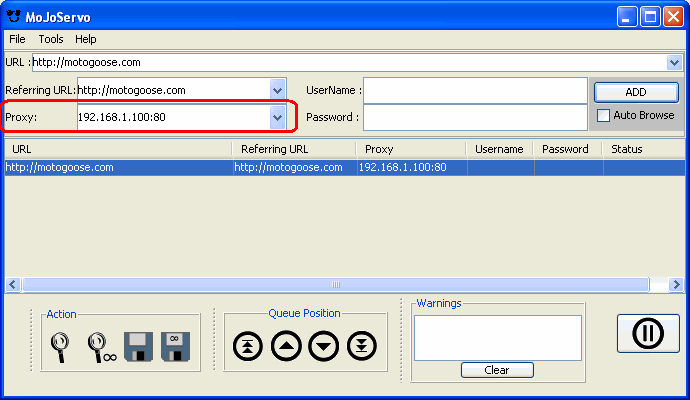The height and width of the screenshot is (400, 690).
Task: Click the floppy disk with infinity icon
Action: (x=175, y=347)
